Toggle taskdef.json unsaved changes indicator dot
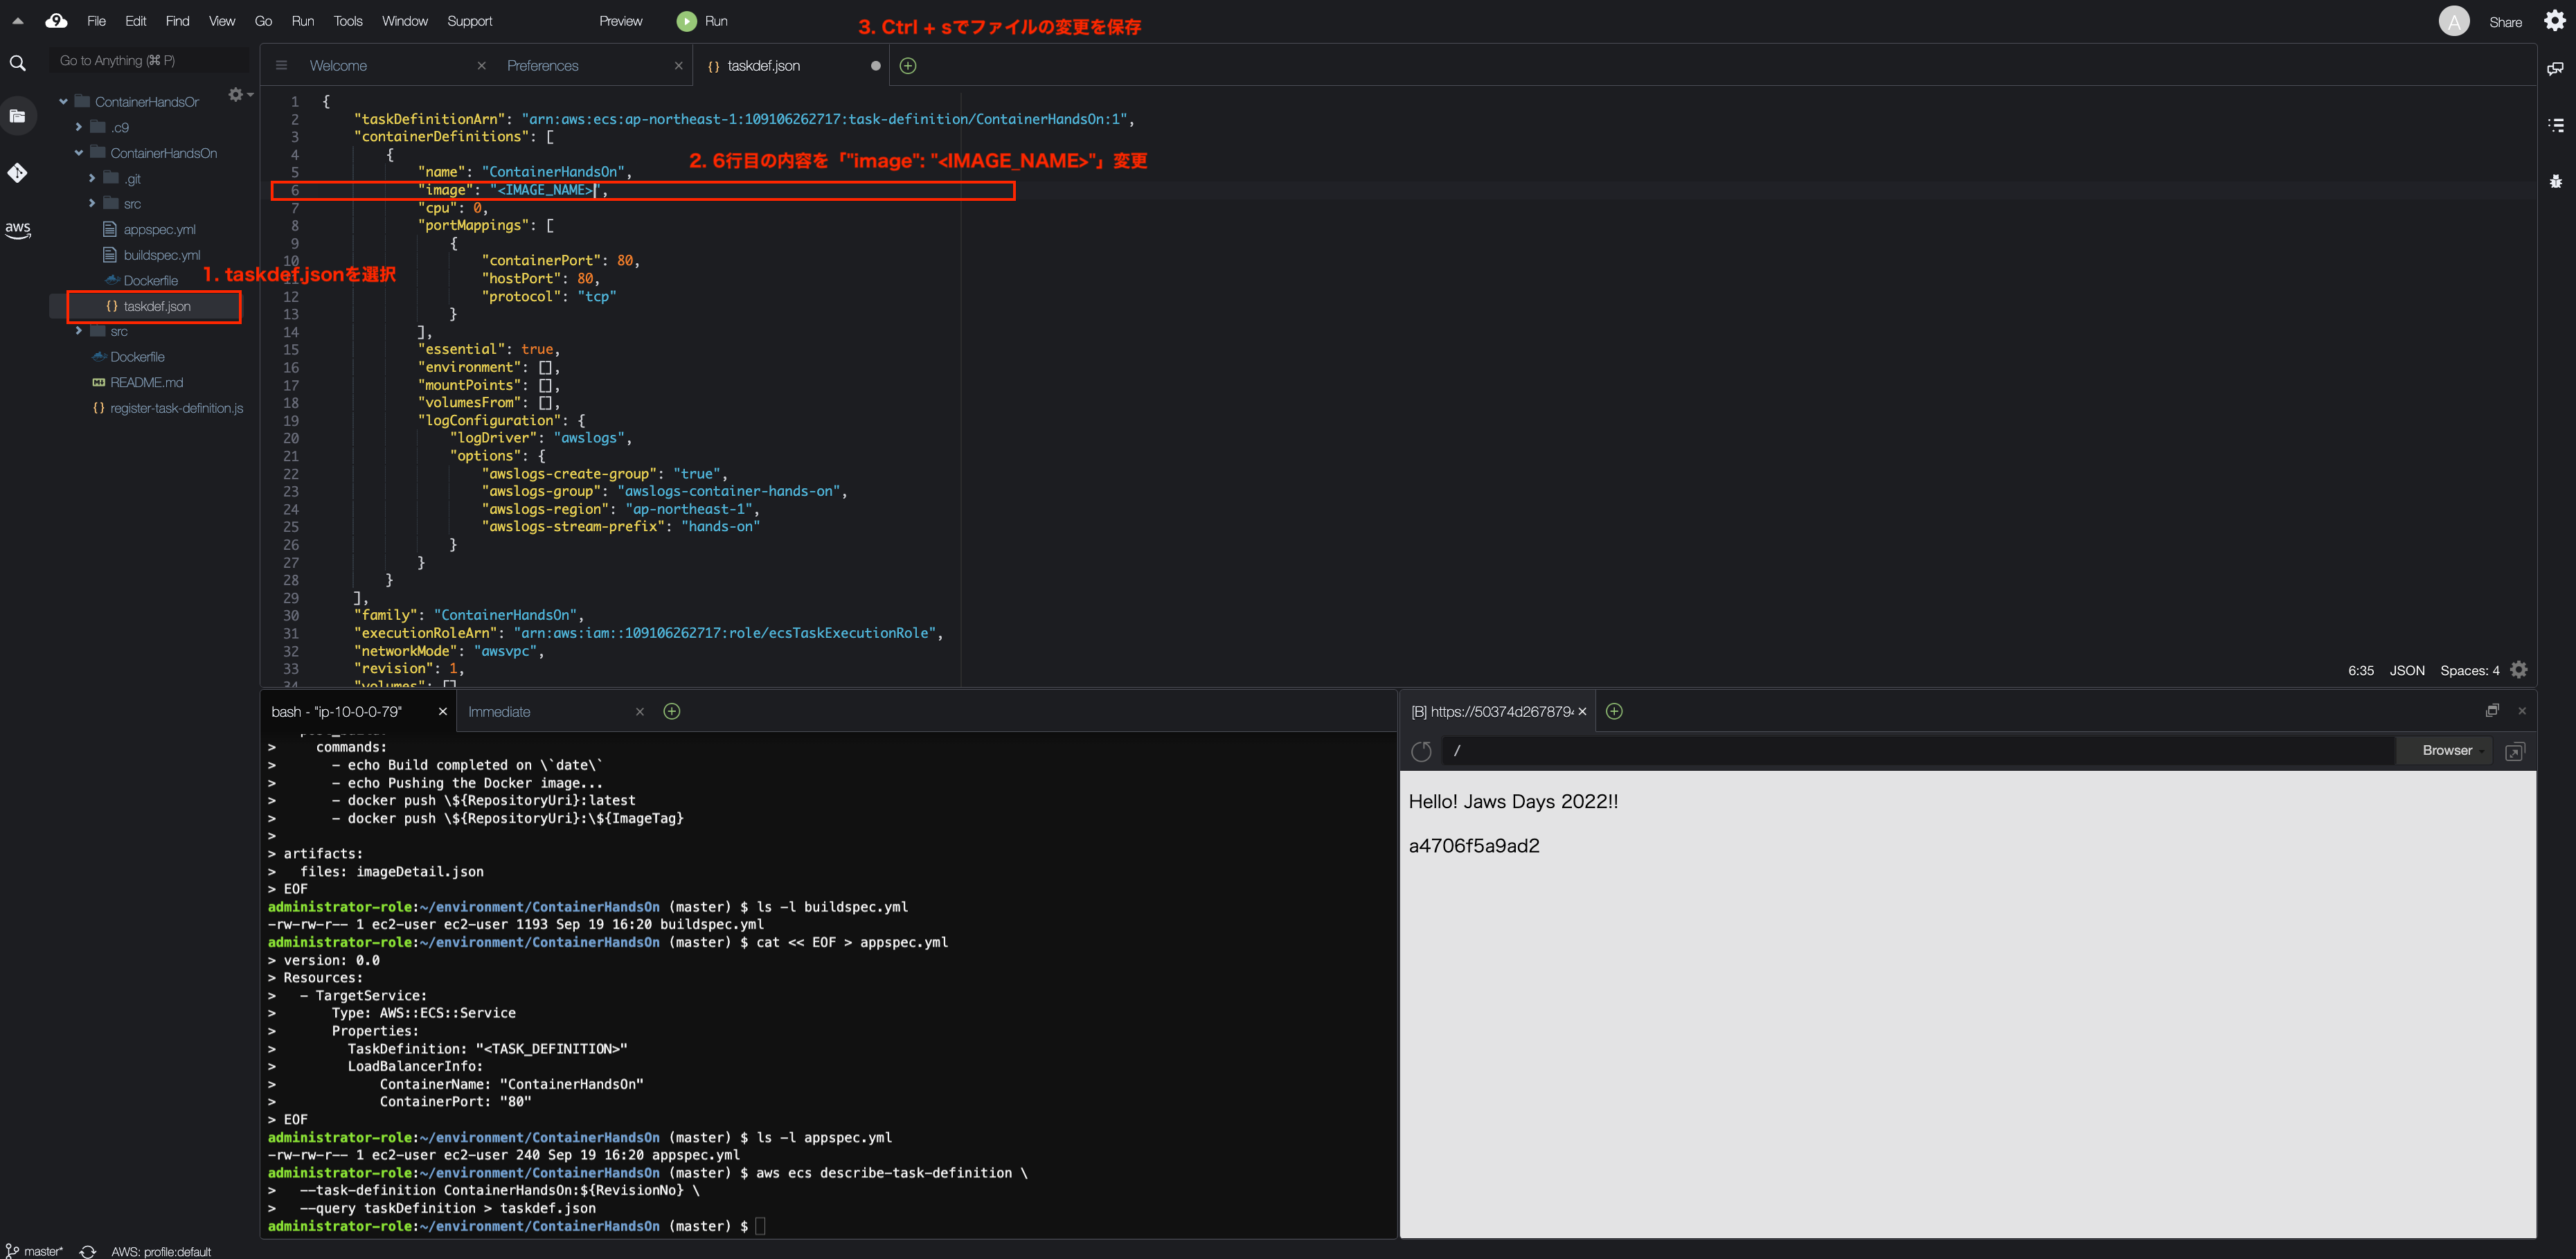 coord(875,65)
